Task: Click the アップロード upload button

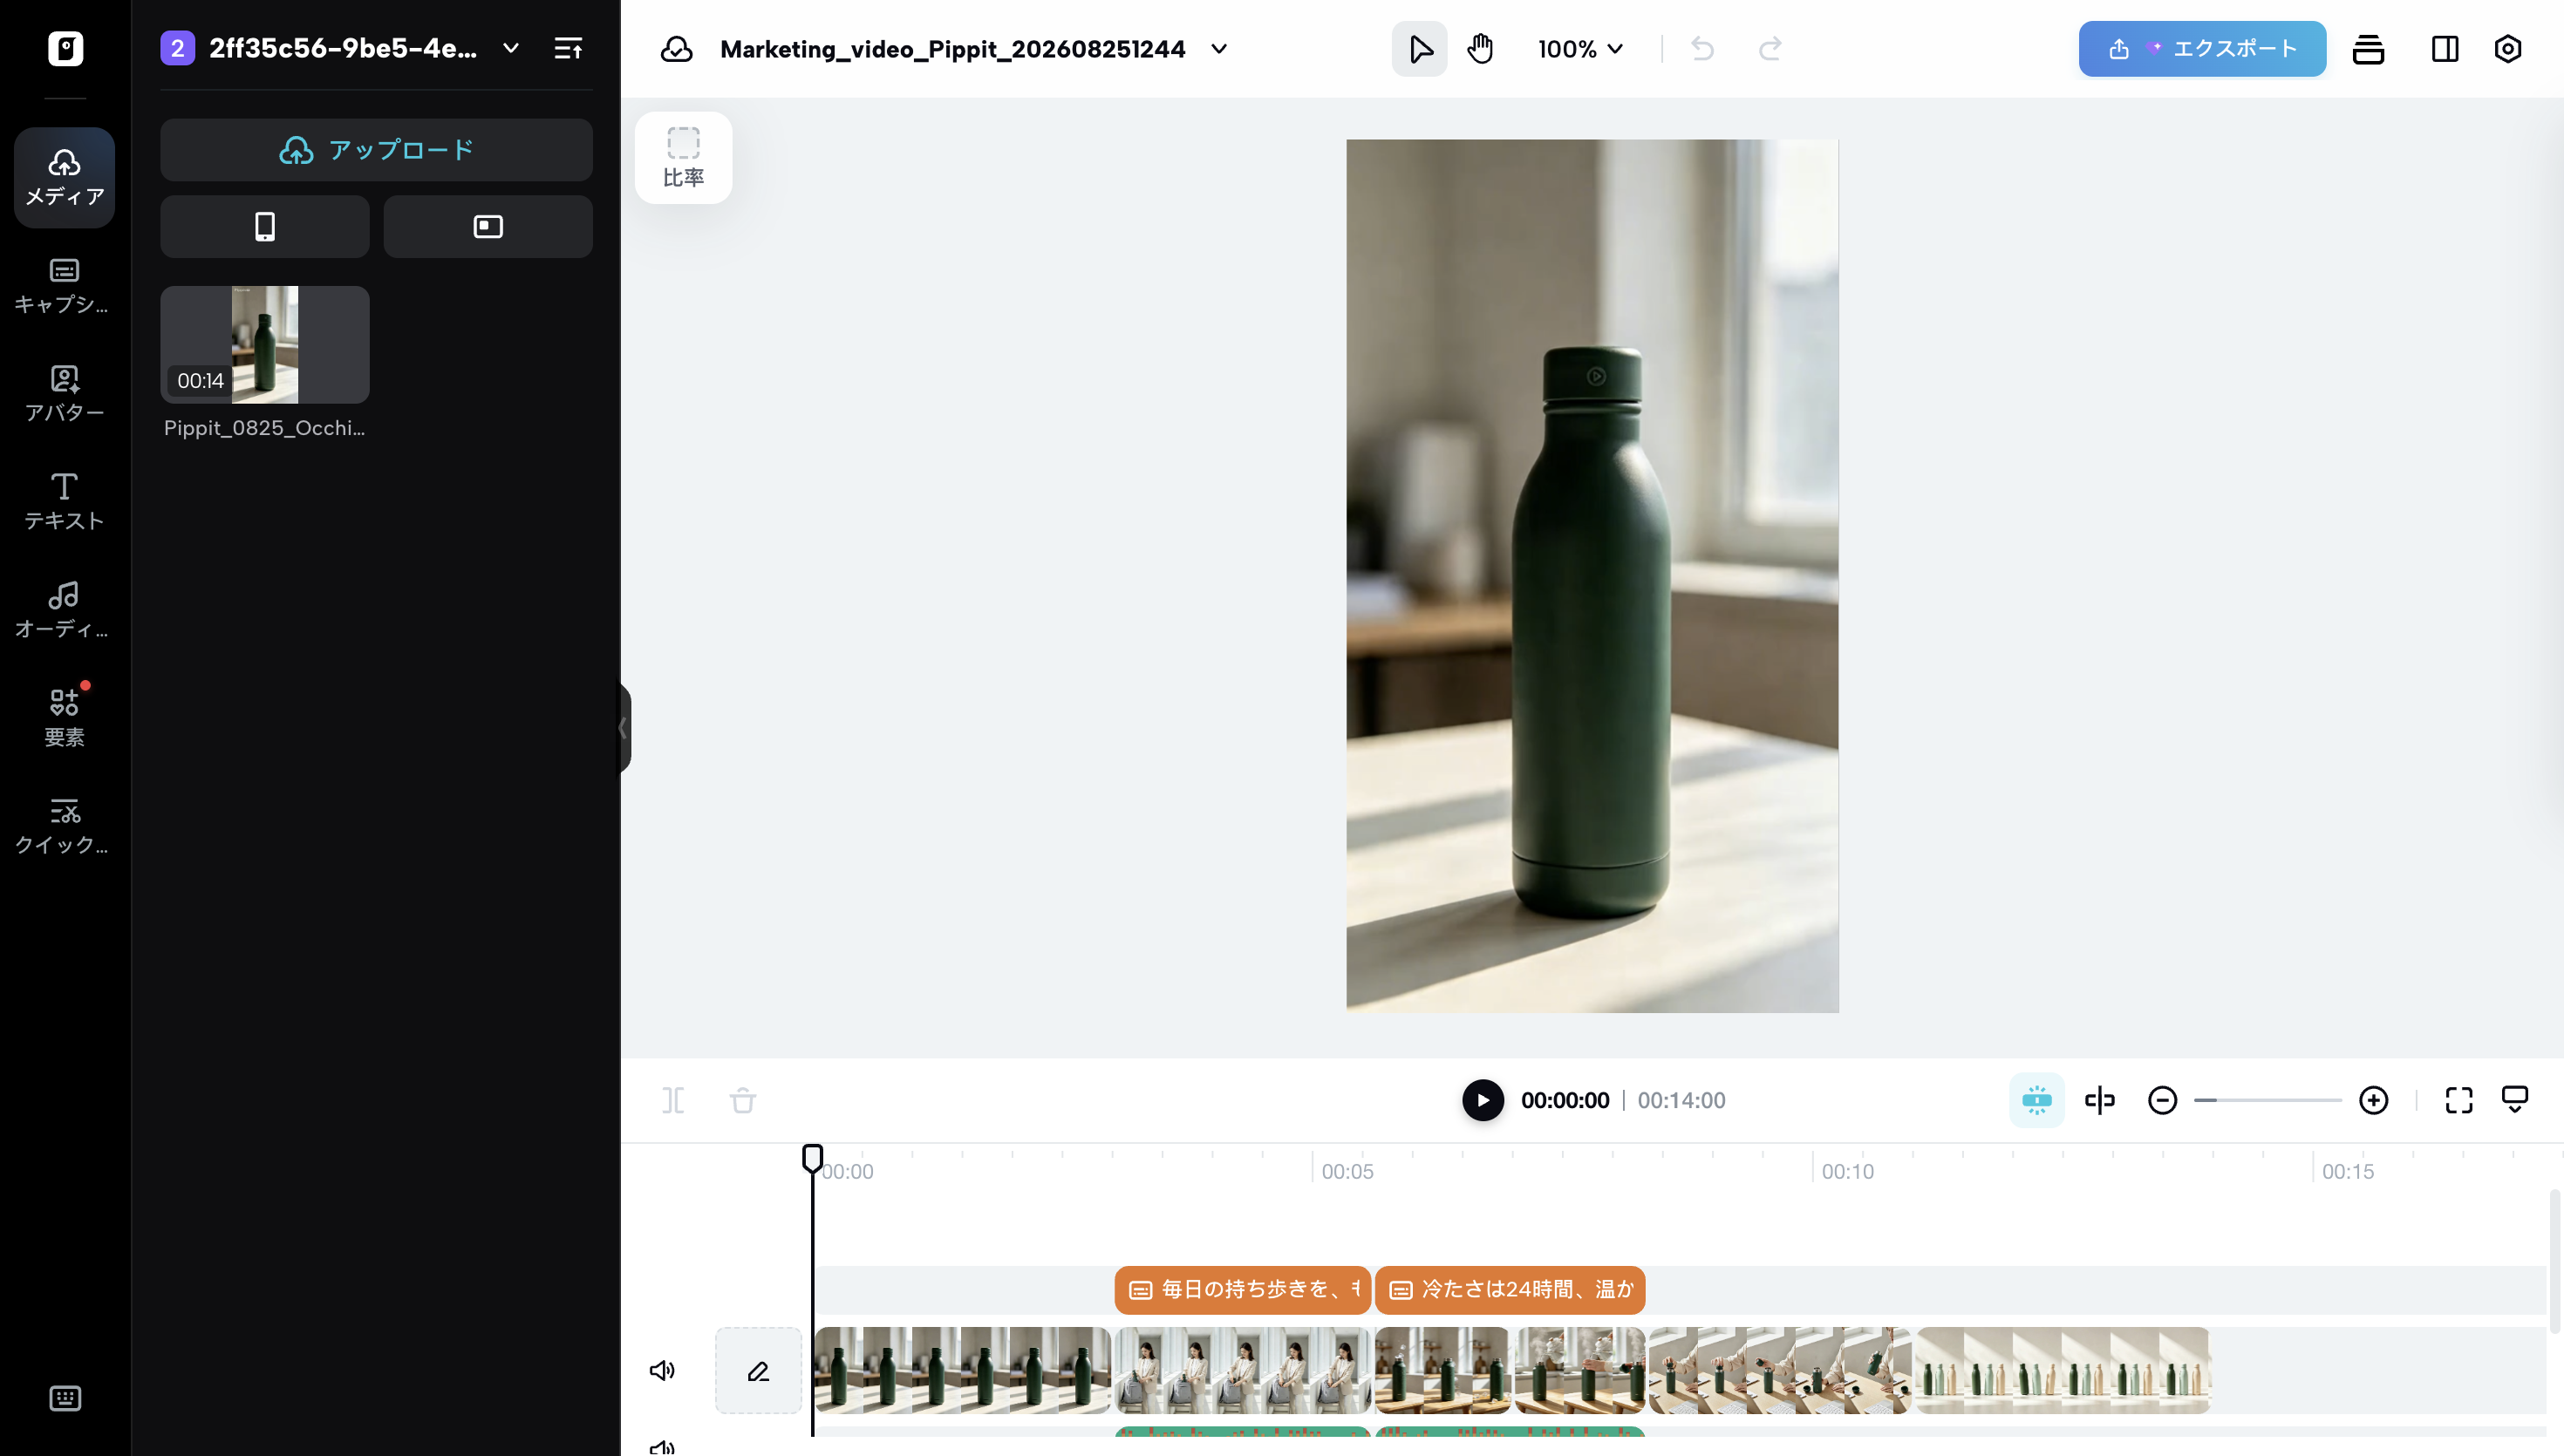Action: [x=376, y=150]
